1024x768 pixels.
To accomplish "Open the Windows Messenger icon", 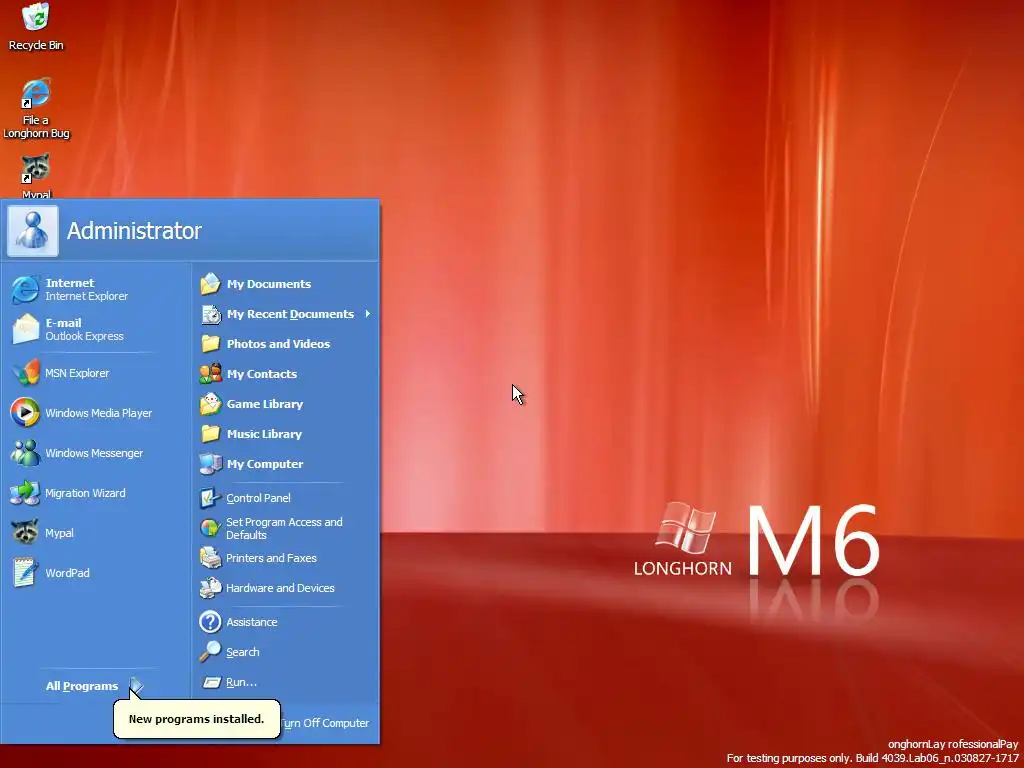I will point(25,453).
